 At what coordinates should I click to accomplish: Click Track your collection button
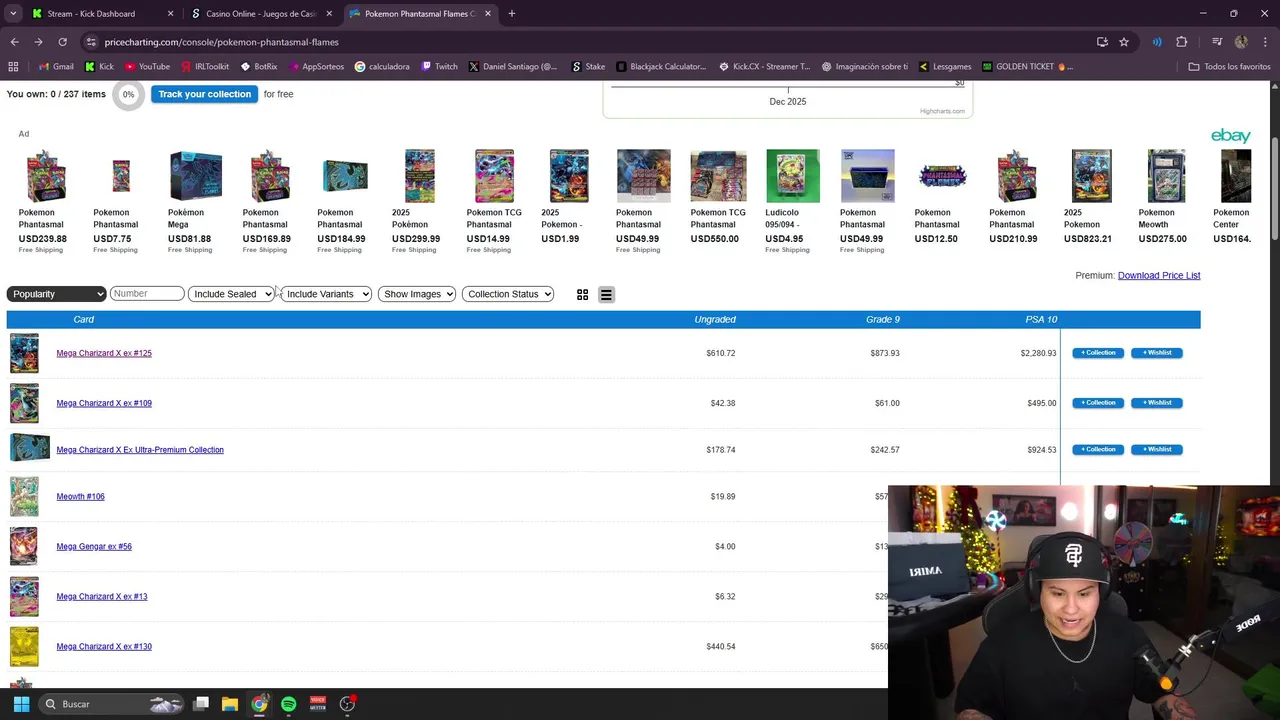pos(204,94)
